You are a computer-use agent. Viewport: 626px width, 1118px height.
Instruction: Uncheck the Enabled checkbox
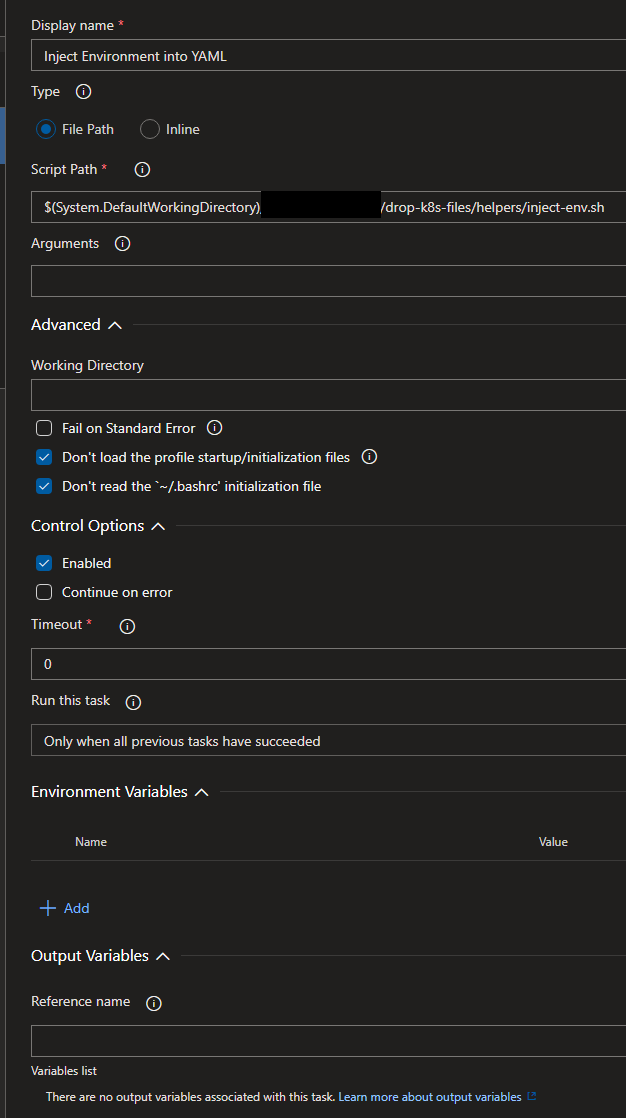44,563
